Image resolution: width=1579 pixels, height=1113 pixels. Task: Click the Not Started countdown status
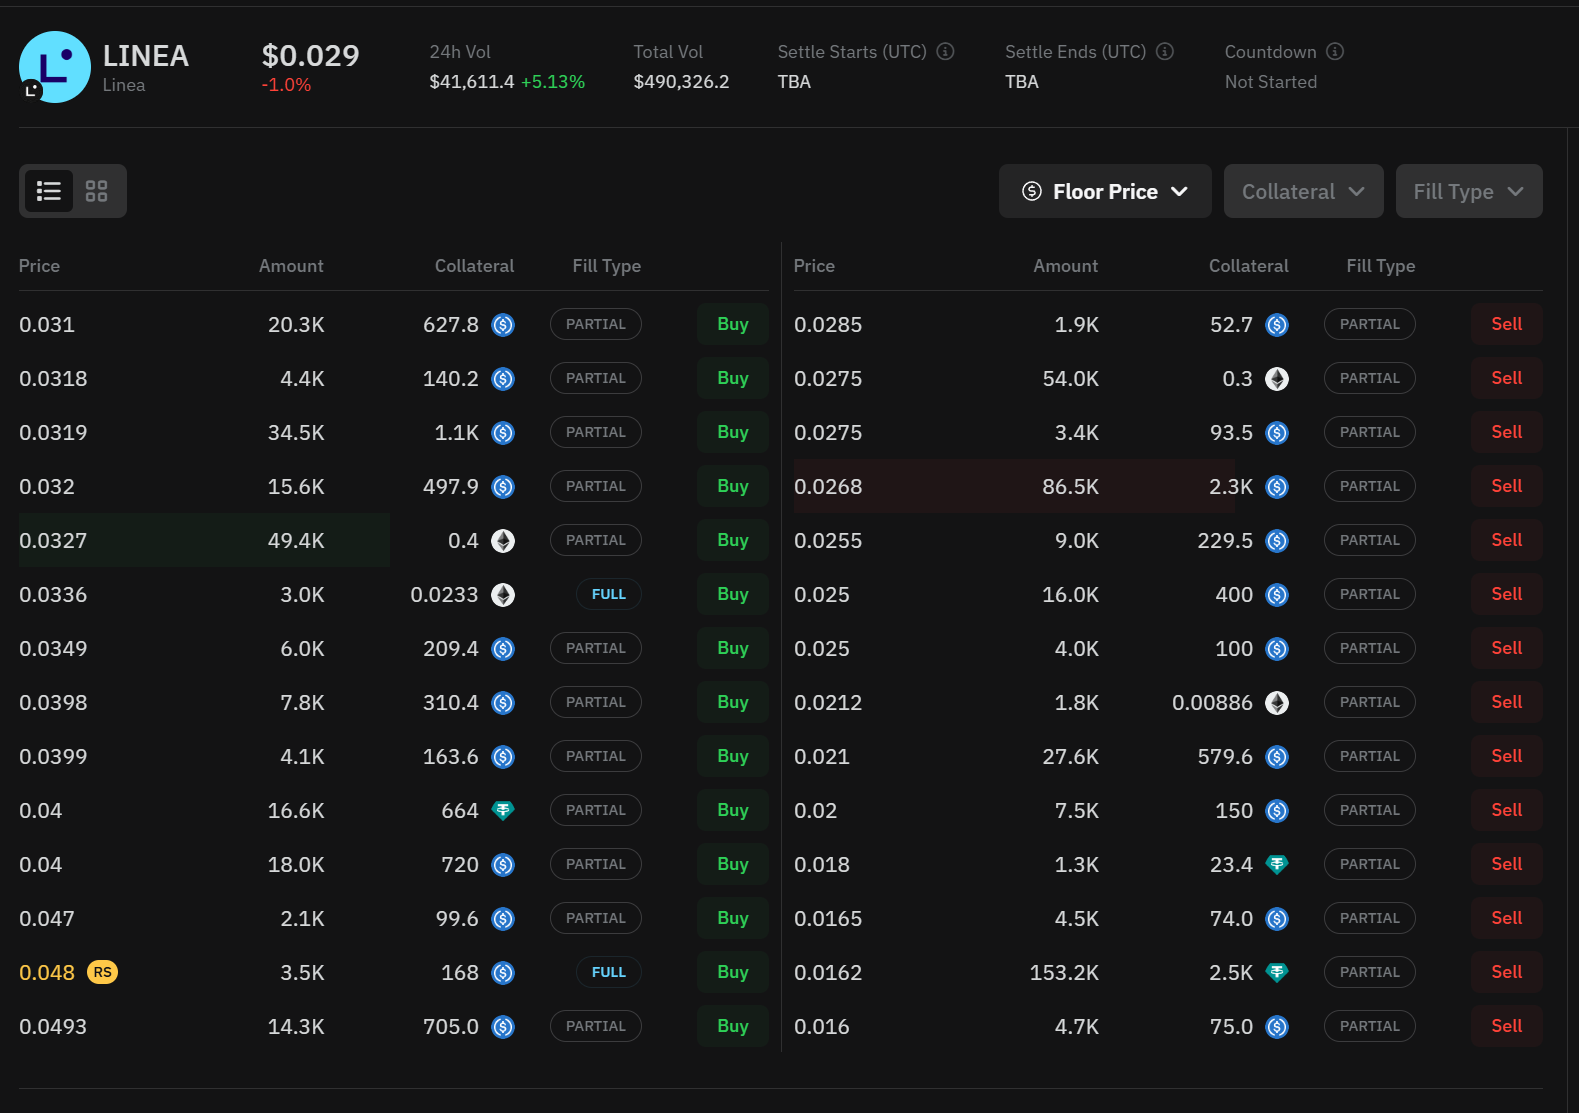pos(1271,82)
